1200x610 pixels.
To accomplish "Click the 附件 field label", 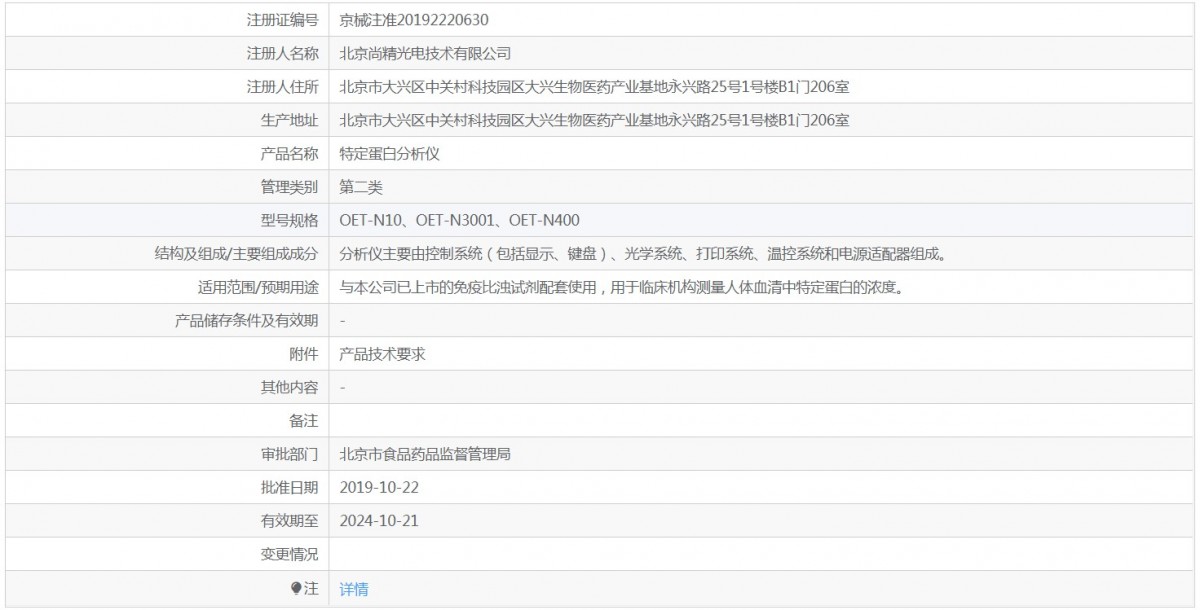I will coord(304,354).
